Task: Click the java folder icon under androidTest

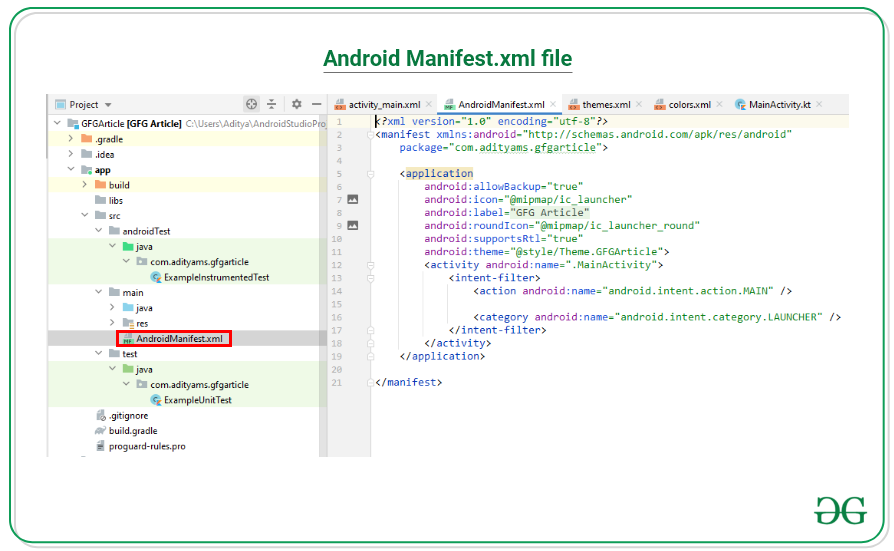Action: click(128, 246)
